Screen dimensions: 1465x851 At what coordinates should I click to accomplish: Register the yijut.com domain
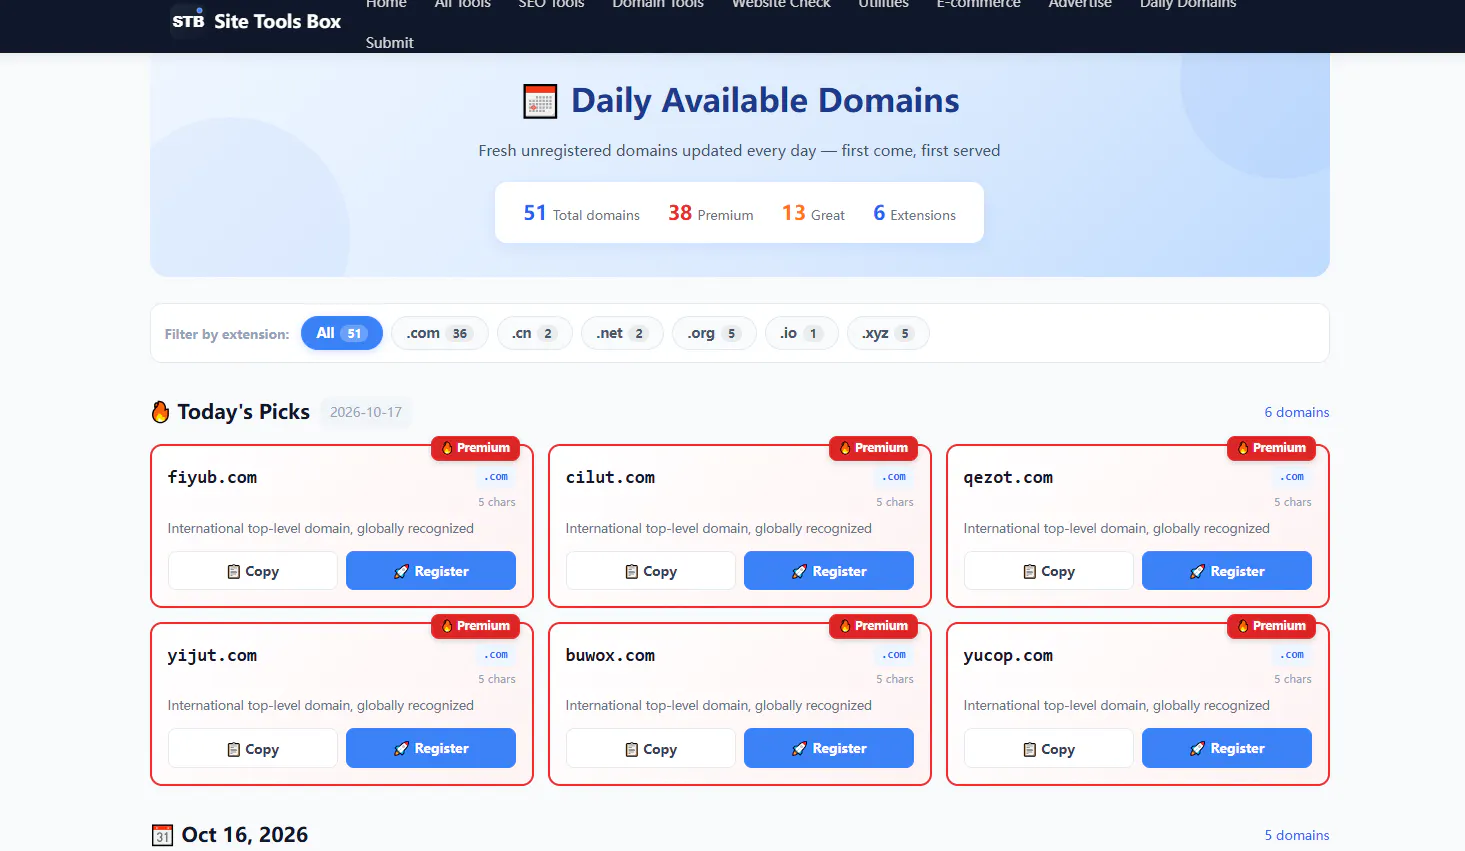click(x=431, y=749)
